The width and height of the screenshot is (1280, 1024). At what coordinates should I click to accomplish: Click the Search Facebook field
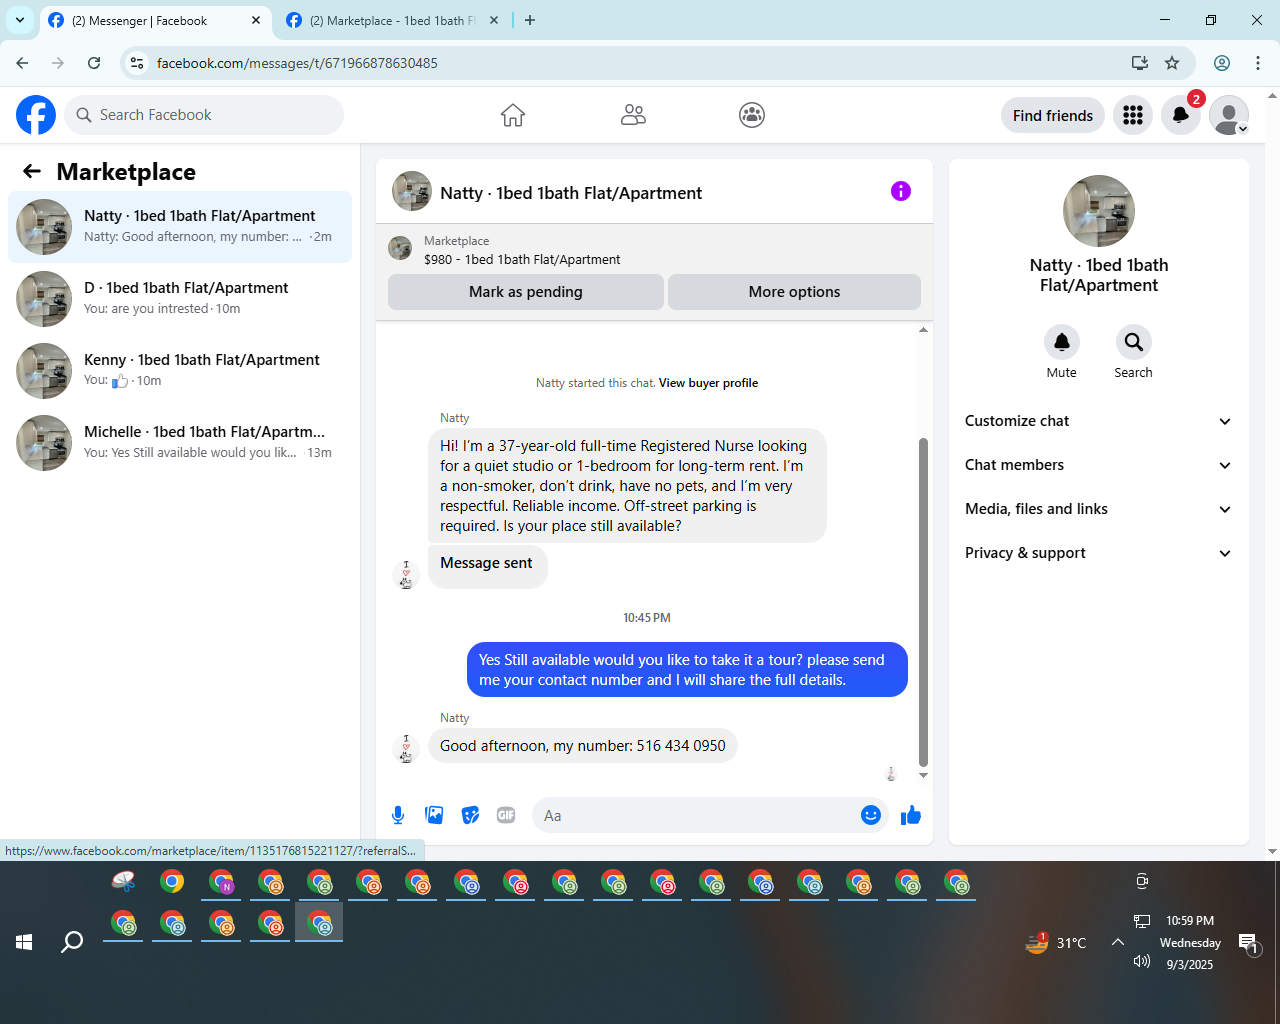[x=204, y=115]
